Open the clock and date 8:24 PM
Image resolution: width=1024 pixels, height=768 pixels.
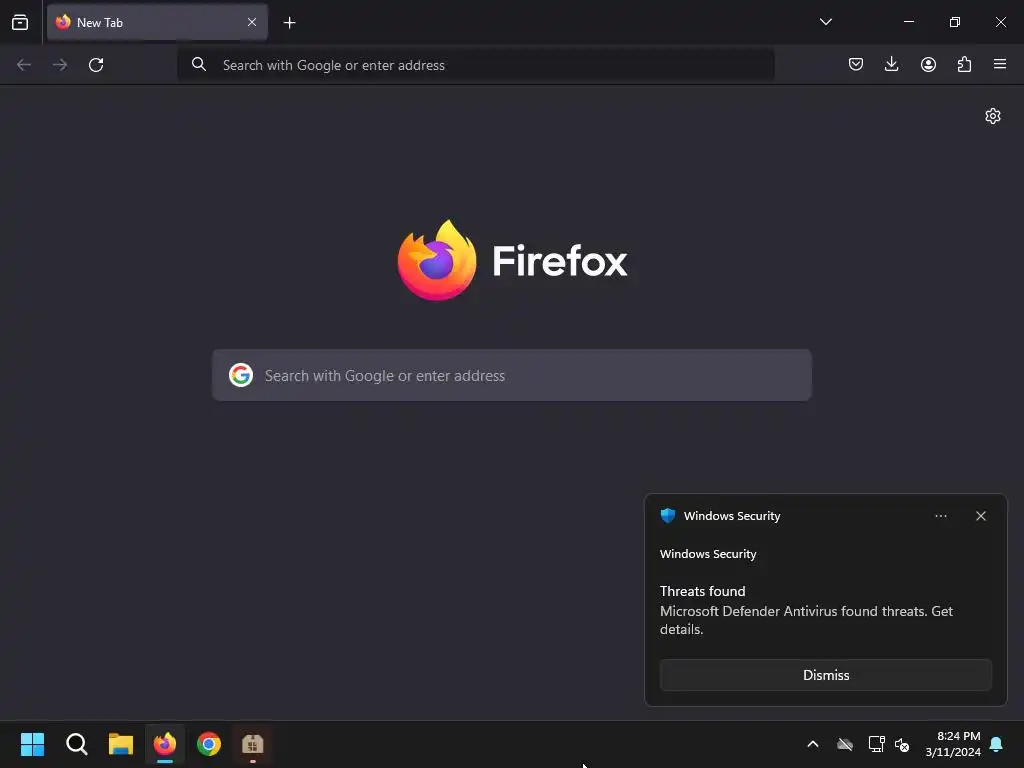click(953, 744)
